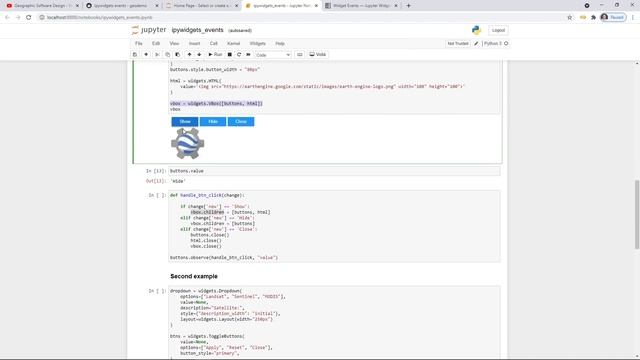The height and width of the screenshot is (360, 640).
Task: Open the Edit menu
Action: pyautogui.click(x=156, y=43)
